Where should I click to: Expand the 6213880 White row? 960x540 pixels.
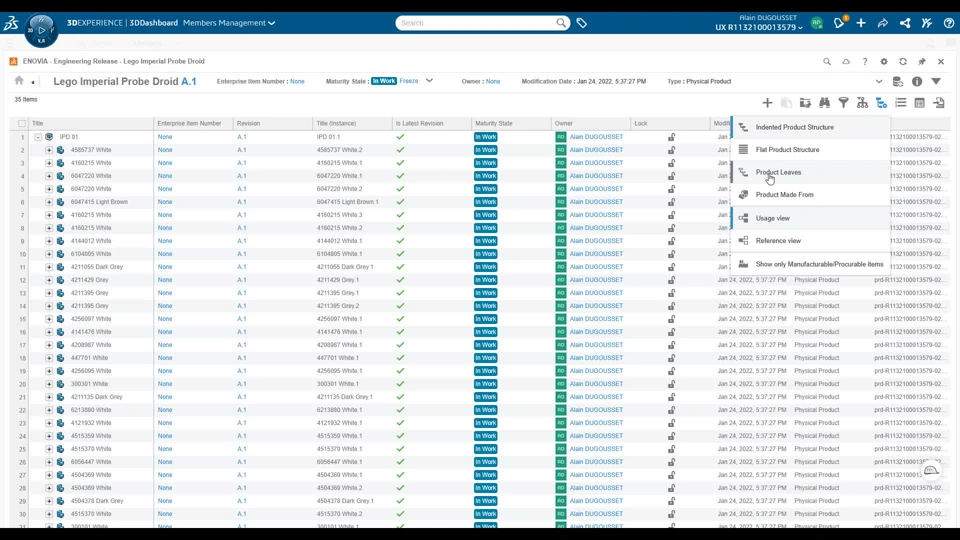pos(49,410)
